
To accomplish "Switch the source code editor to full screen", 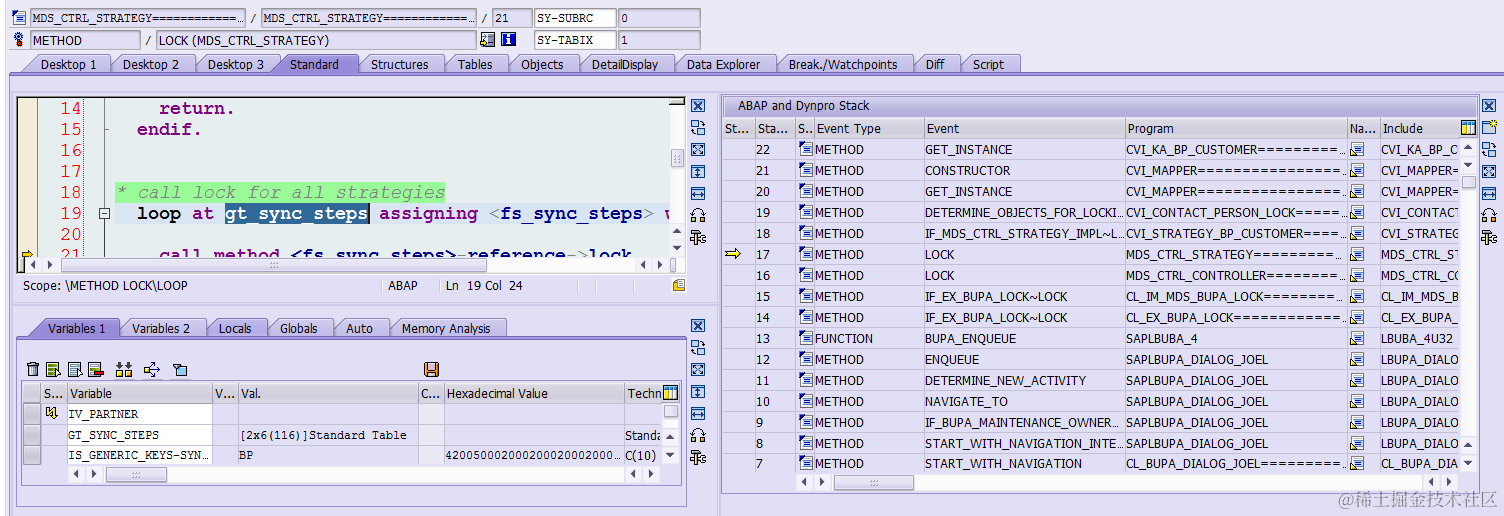I will point(698,149).
